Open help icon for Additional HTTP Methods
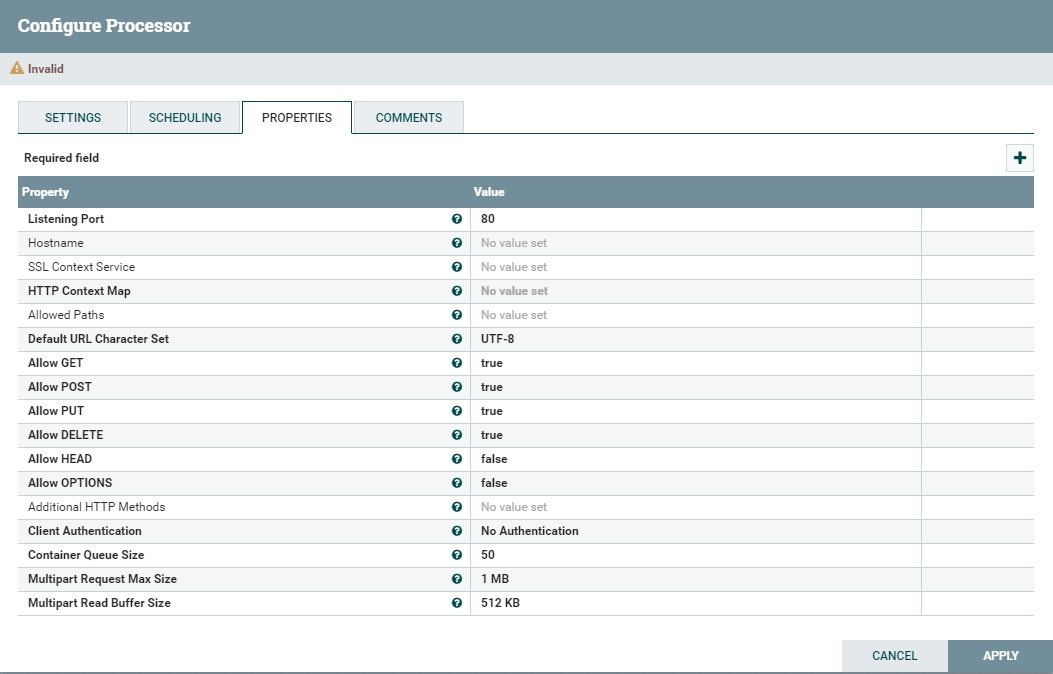The image size is (1053, 674). click(457, 507)
